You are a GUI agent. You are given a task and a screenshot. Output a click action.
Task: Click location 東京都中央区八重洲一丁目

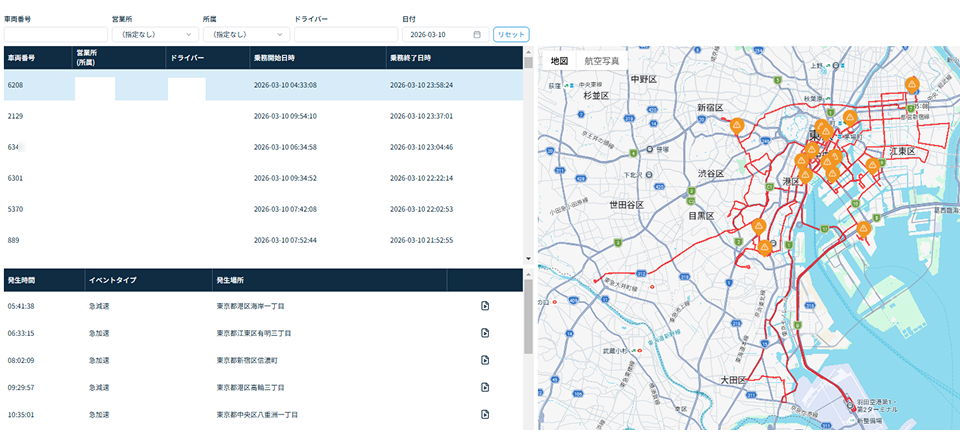point(257,414)
